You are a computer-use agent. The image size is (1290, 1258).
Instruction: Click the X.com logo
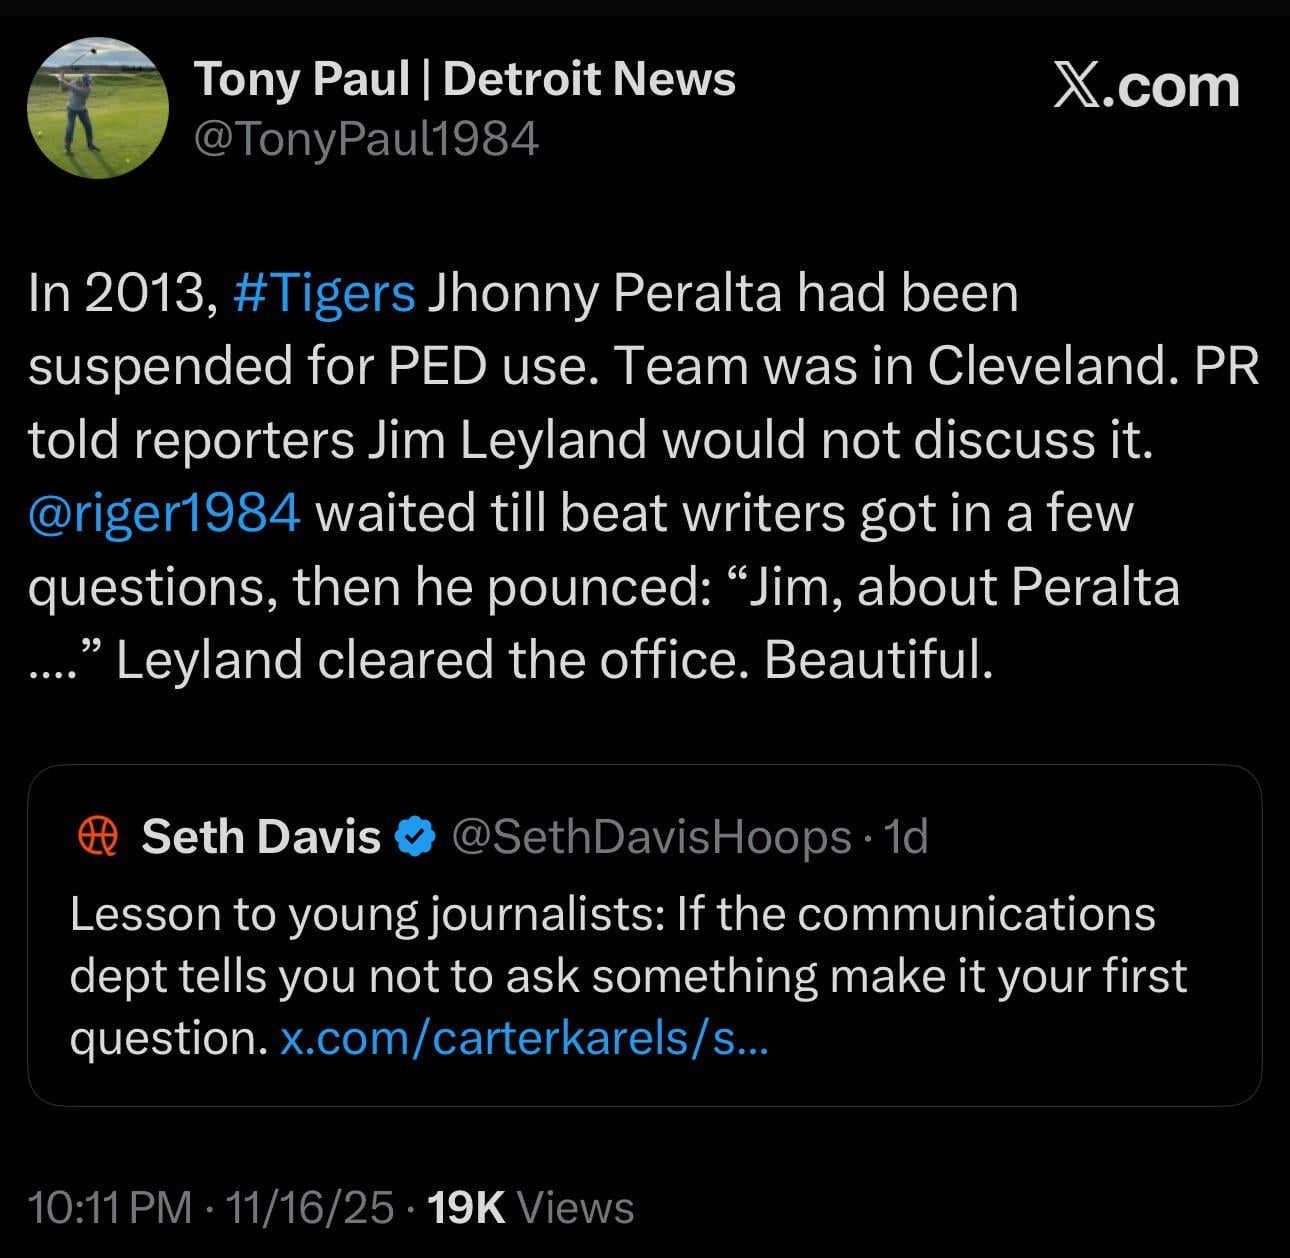(1146, 87)
